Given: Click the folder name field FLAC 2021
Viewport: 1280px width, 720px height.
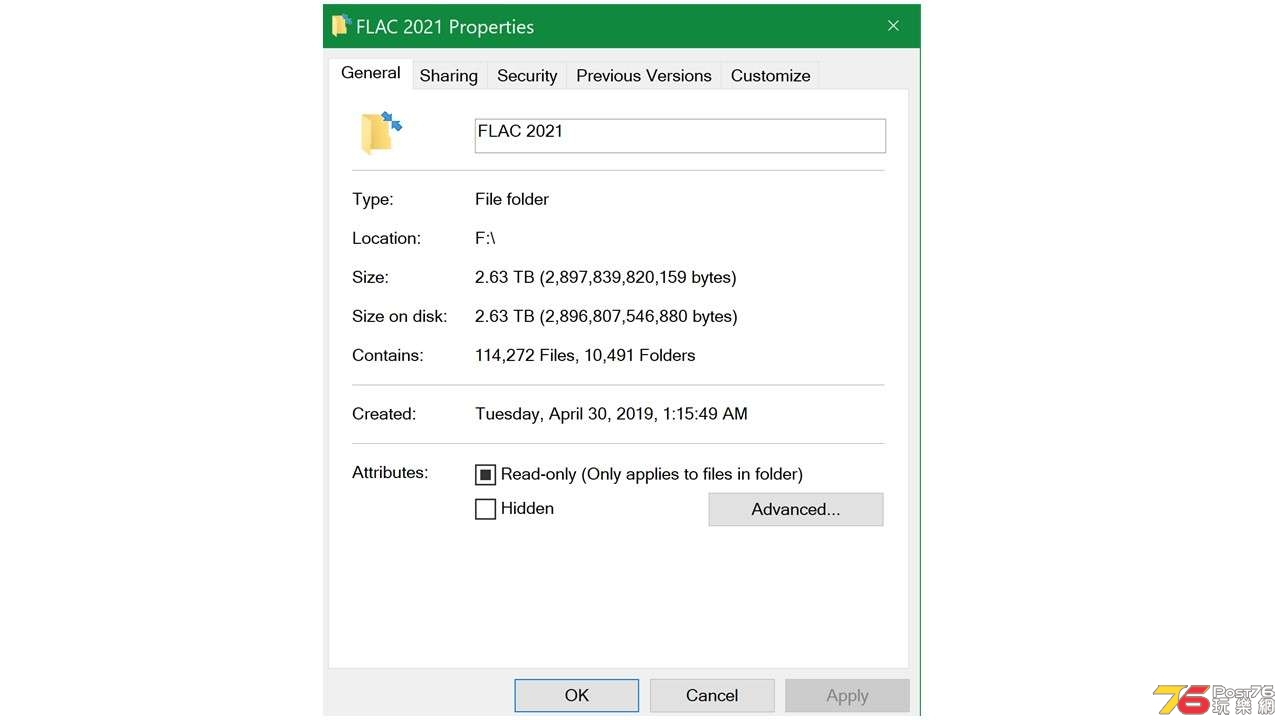Looking at the screenshot, I should pos(680,136).
